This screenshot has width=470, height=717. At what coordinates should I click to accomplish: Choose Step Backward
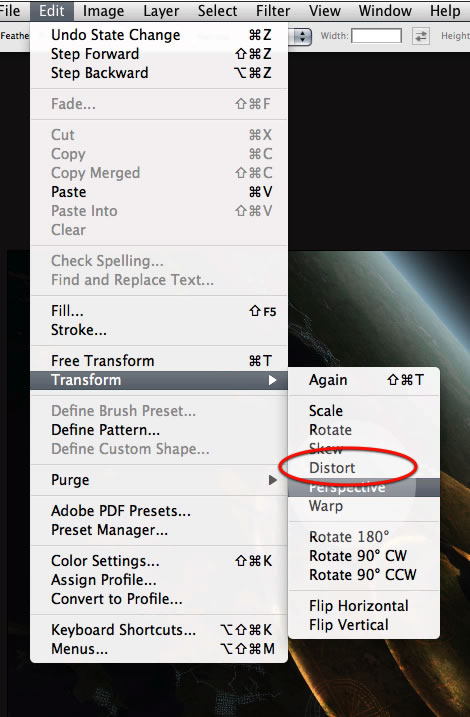159,73
